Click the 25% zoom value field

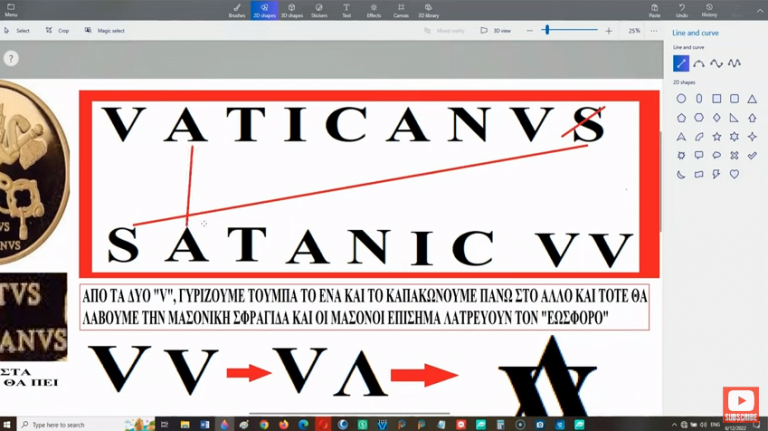point(634,30)
